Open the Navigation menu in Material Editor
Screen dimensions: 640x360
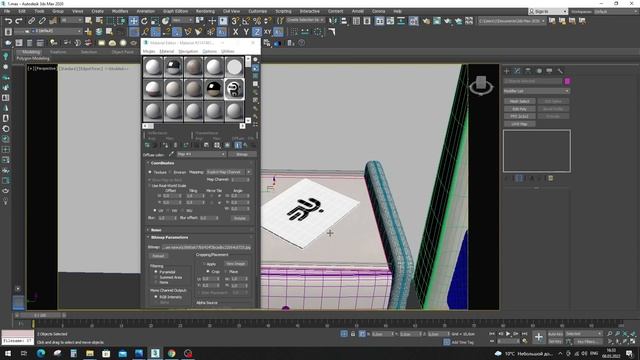pyautogui.click(x=188, y=51)
